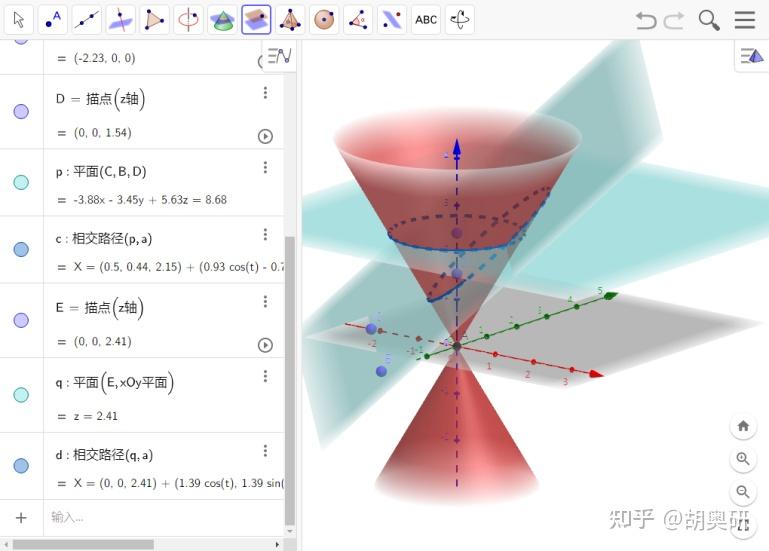Click the vertical scrollbar of algebra panel
Viewport: 769px width, 551px height.
[x=290, y=380]
